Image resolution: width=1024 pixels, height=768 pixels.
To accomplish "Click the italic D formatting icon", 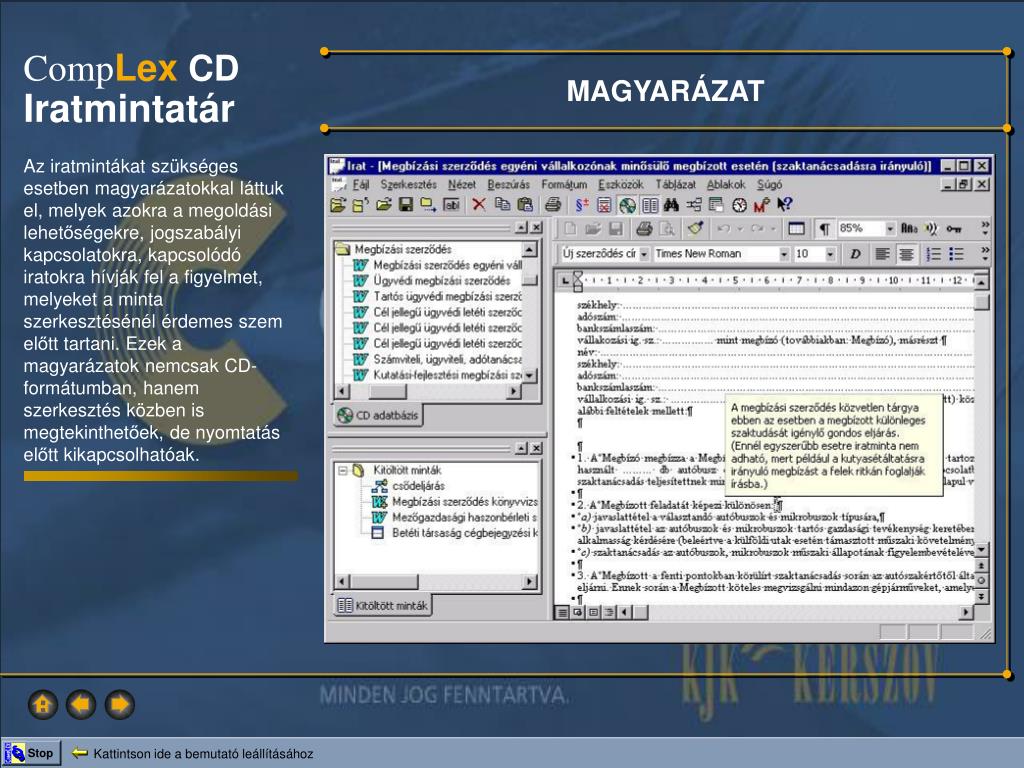I will click(x=855, y=253).
